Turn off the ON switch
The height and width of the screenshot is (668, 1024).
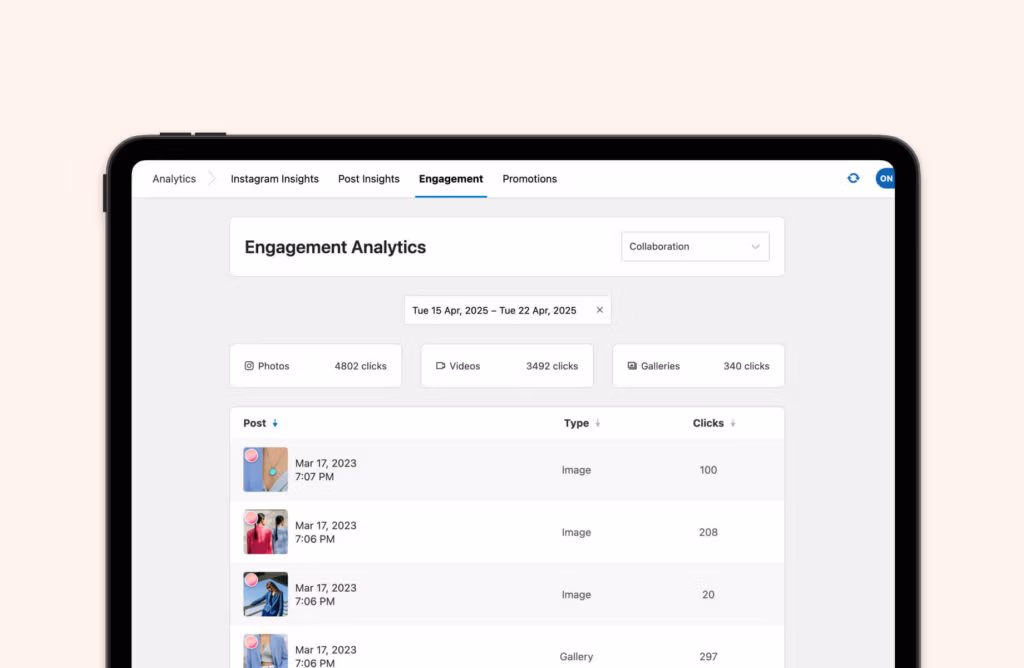coord(886,178)
